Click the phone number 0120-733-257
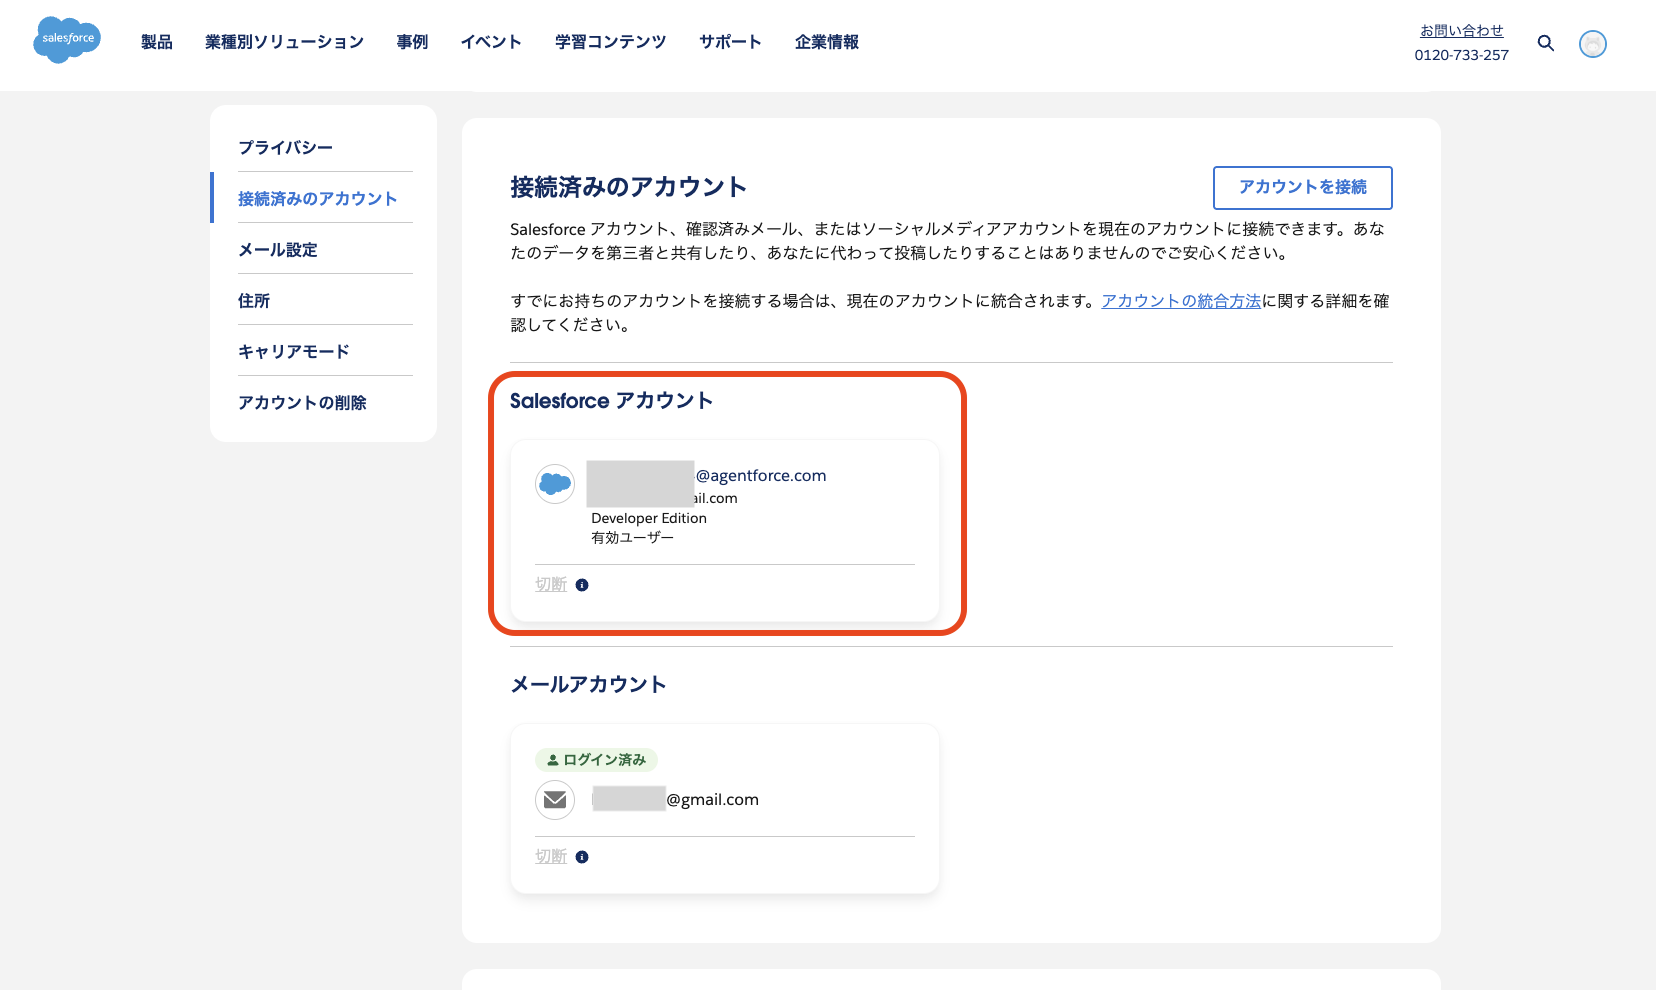This screenshot has width=1656, height=990. click(x=1461, y=55)
